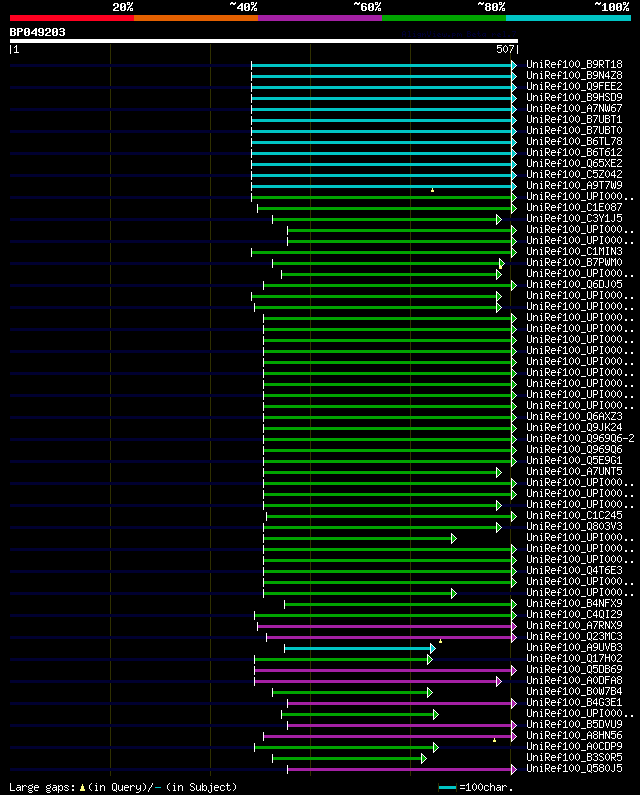Click the white query sequence bar

(x=264, y=41)
